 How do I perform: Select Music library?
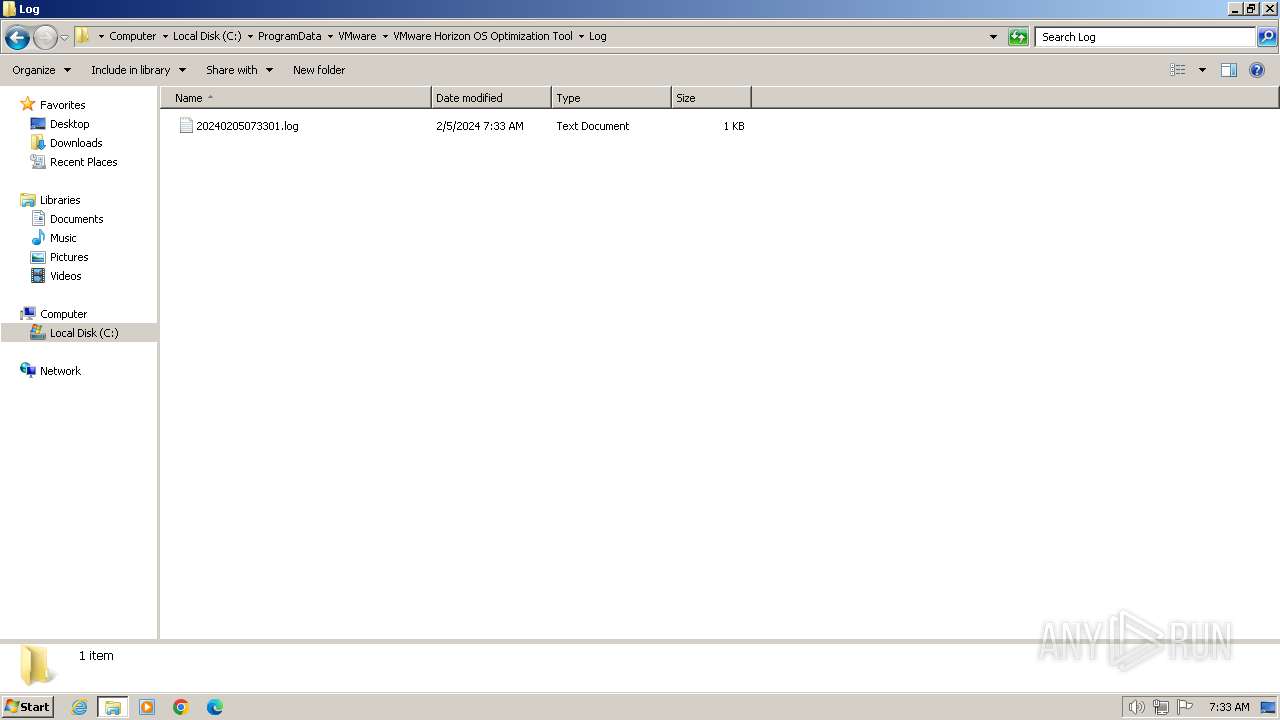coord(63,238)
